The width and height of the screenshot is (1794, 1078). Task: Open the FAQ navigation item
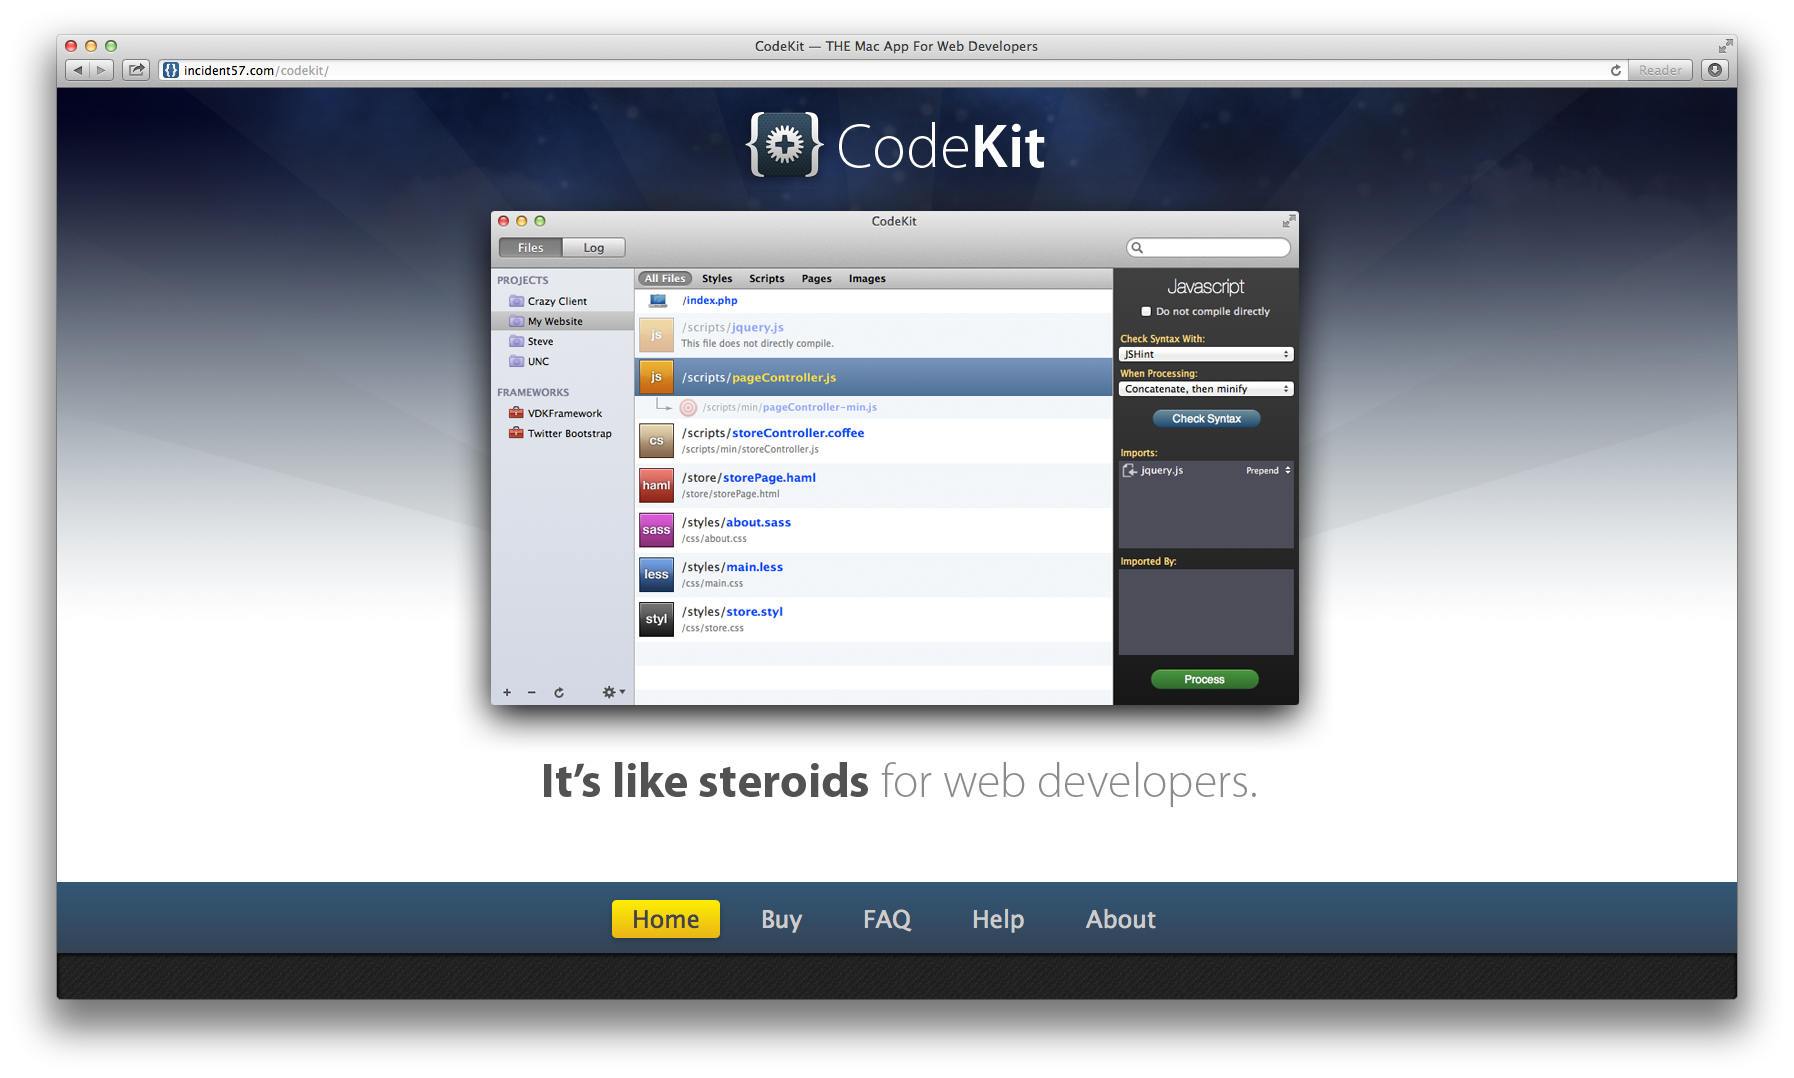coord(887,919)
